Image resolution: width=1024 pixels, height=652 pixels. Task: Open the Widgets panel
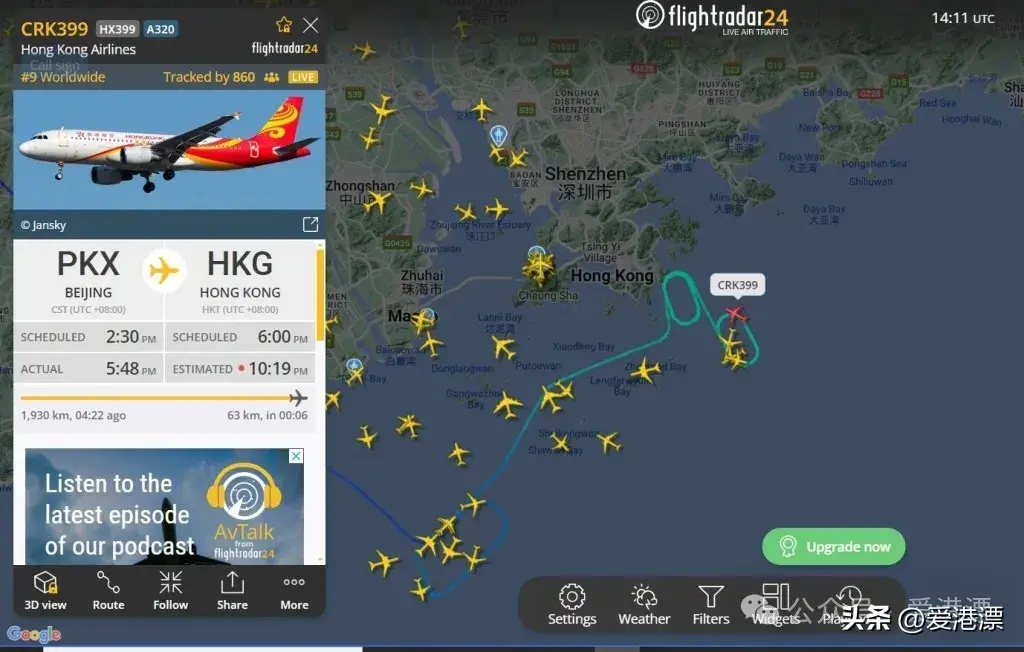775,605
